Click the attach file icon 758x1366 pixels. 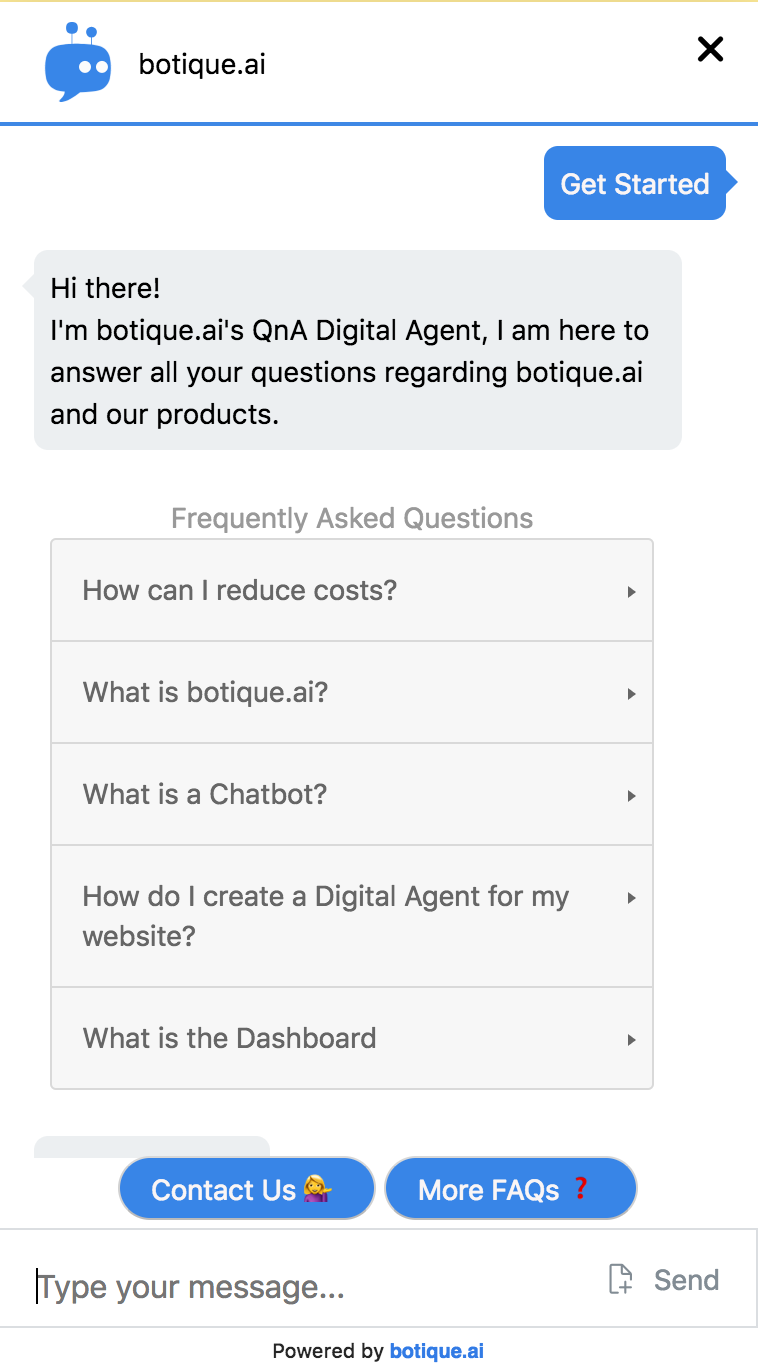click(621, 1279)
